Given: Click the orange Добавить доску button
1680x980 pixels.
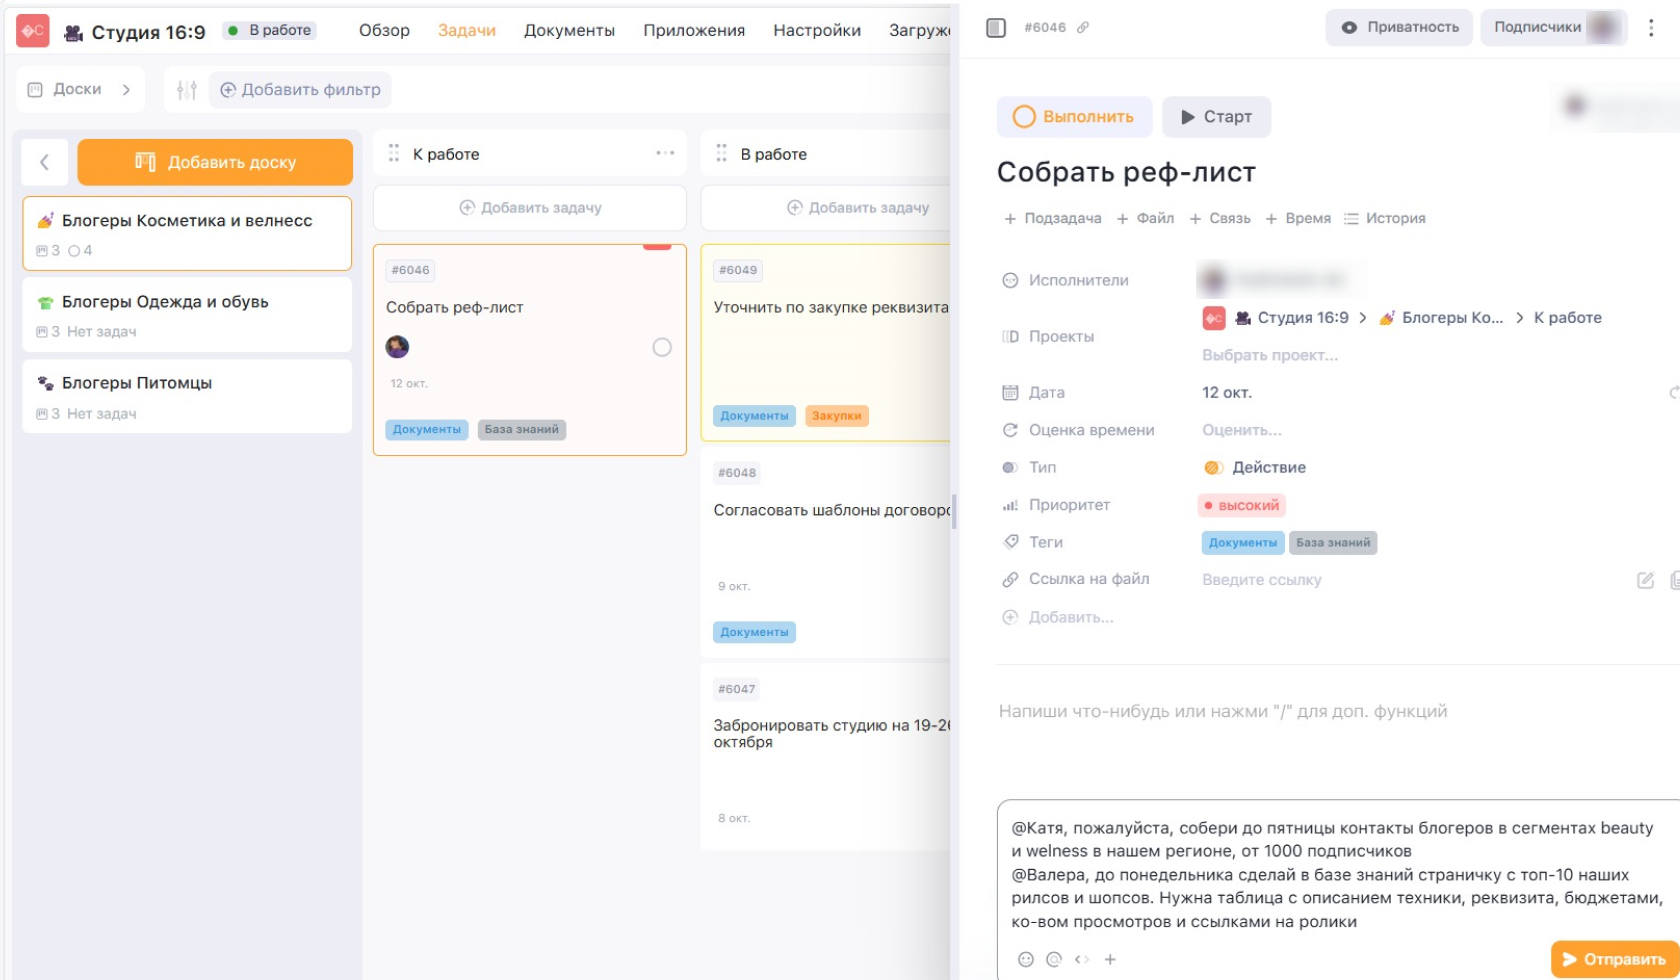Looking at the screenshot, I should (x=215, y=162).
